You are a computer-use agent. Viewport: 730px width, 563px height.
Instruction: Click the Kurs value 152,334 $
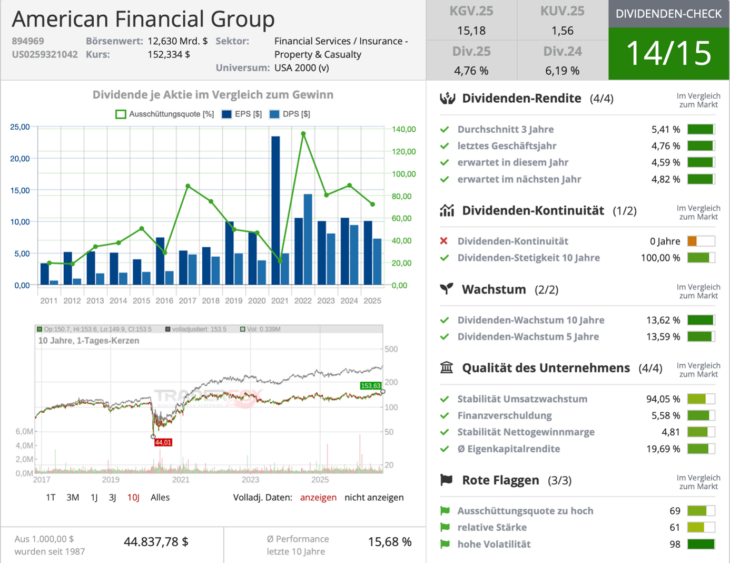point(169,54)
